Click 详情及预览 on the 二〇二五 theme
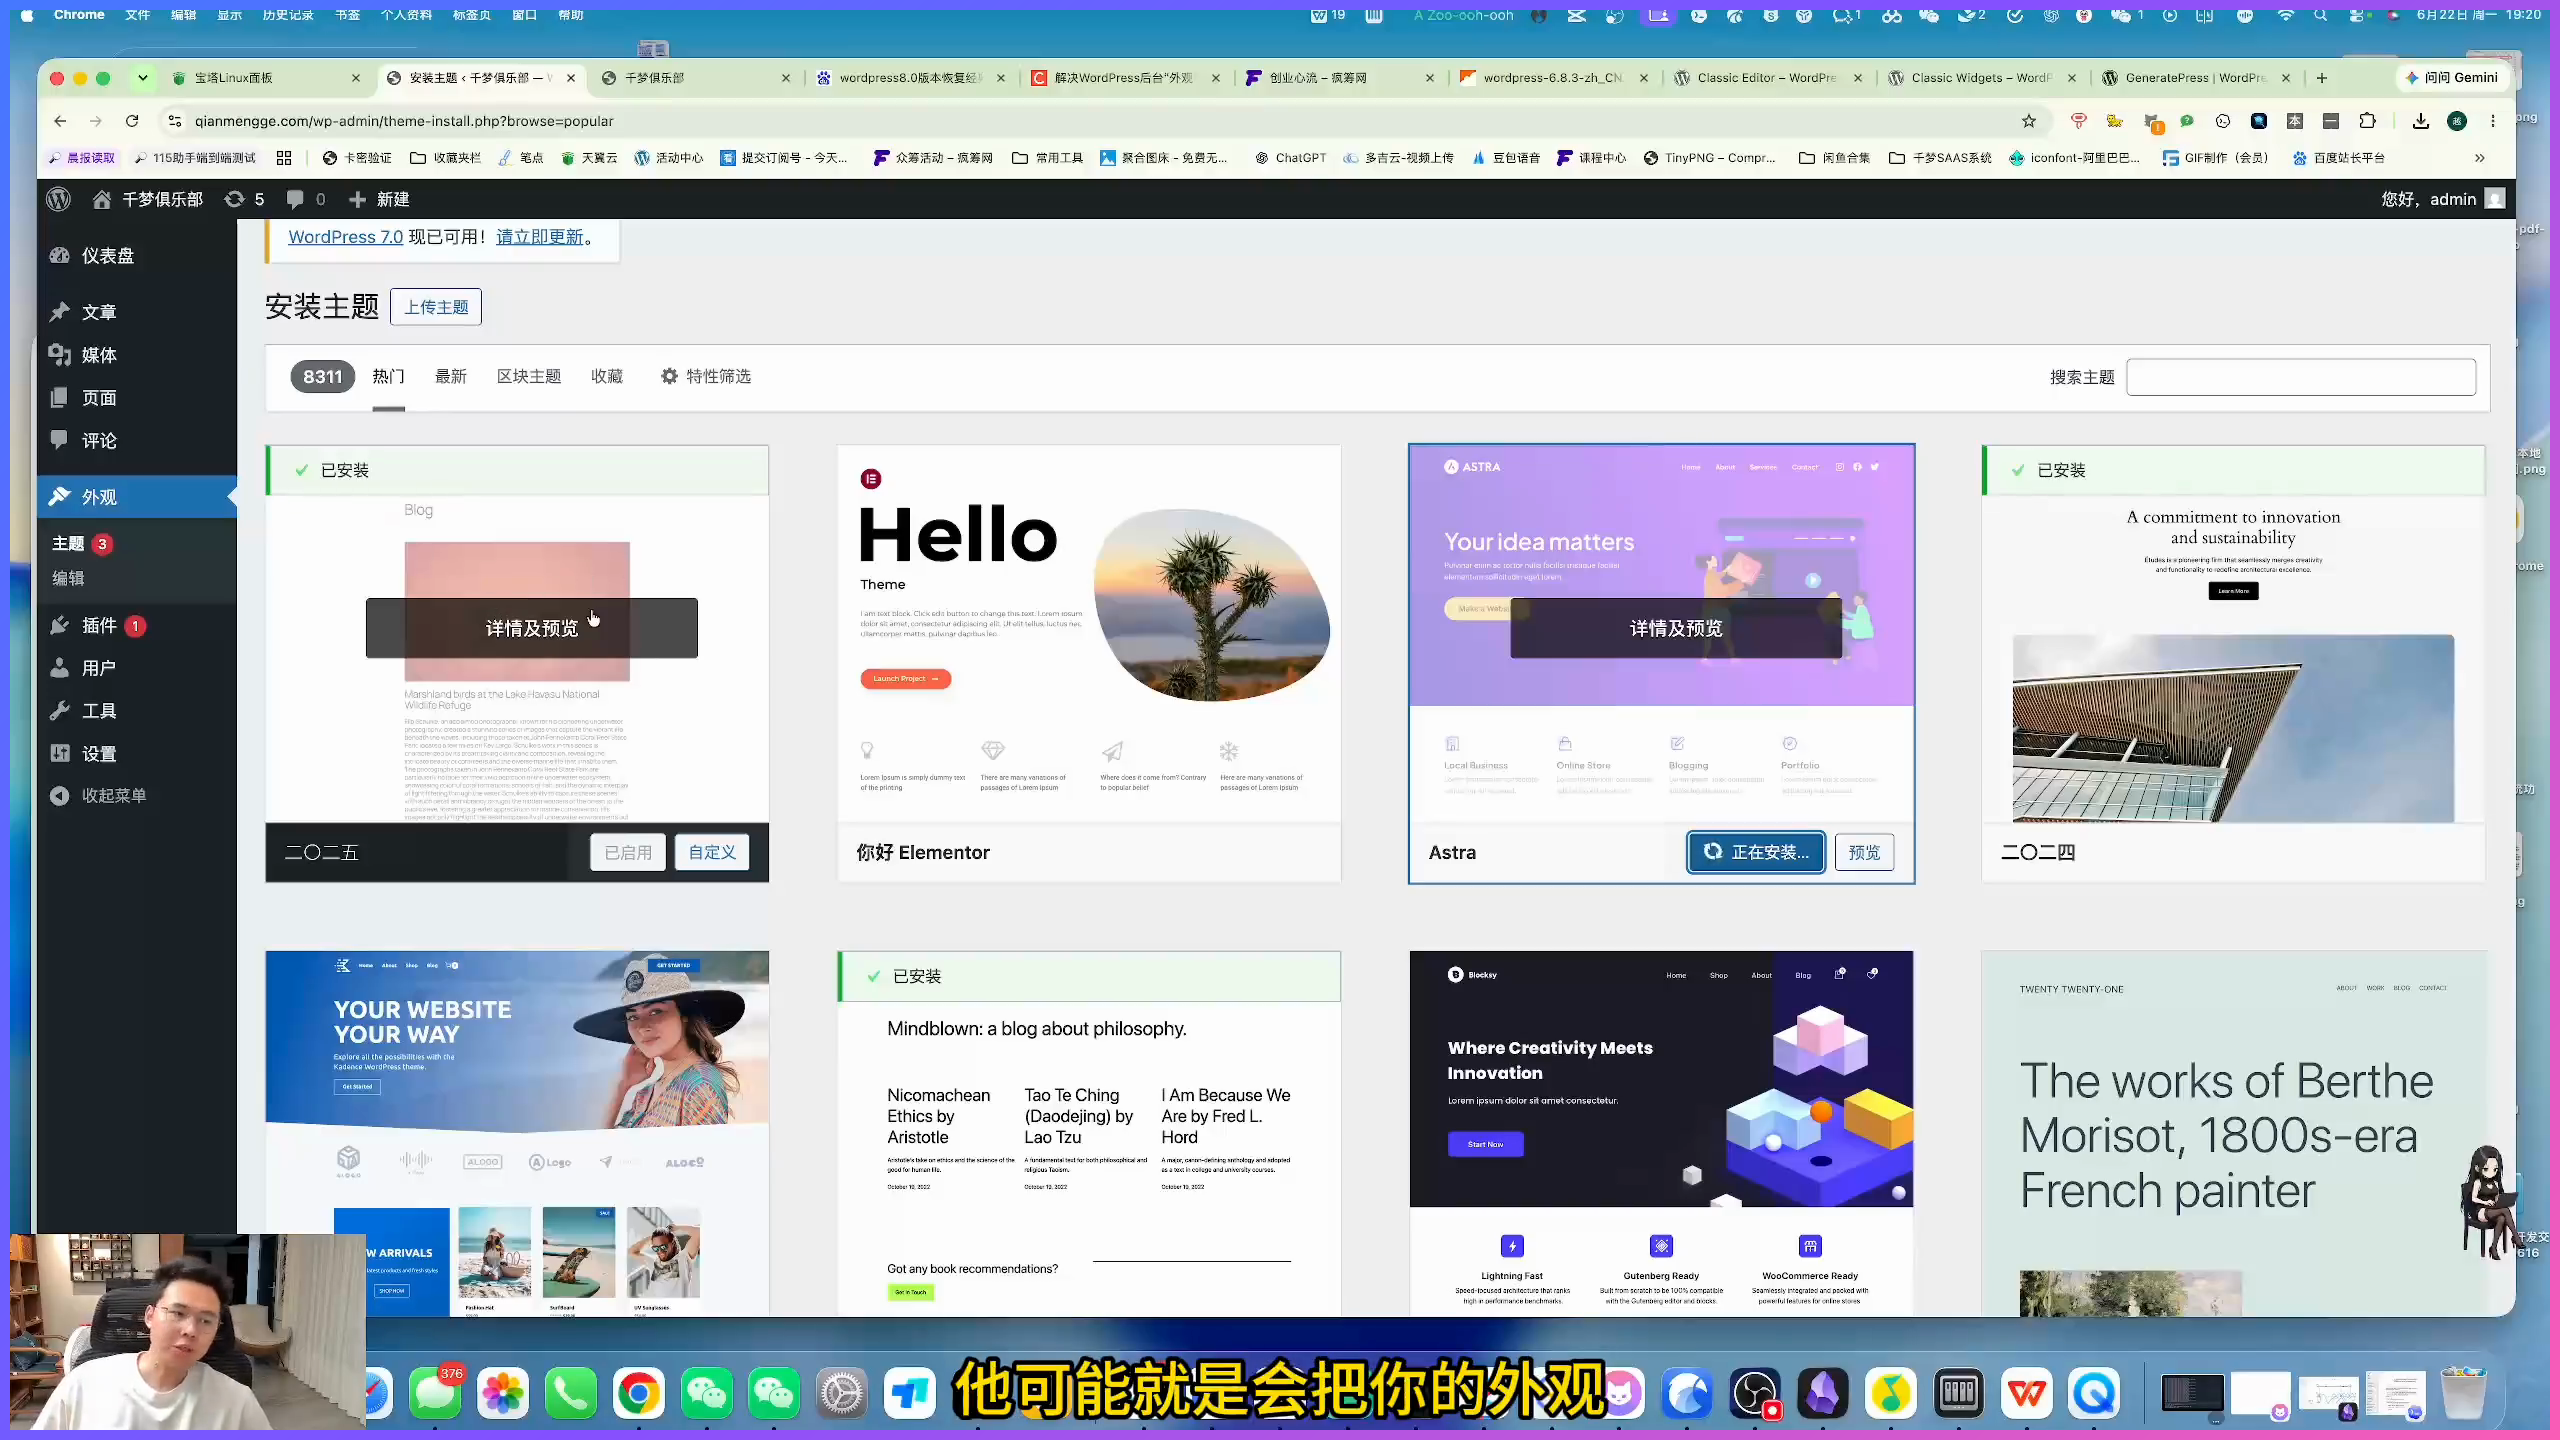Viewport: 2560px width, 1440px height. (532, 628)
